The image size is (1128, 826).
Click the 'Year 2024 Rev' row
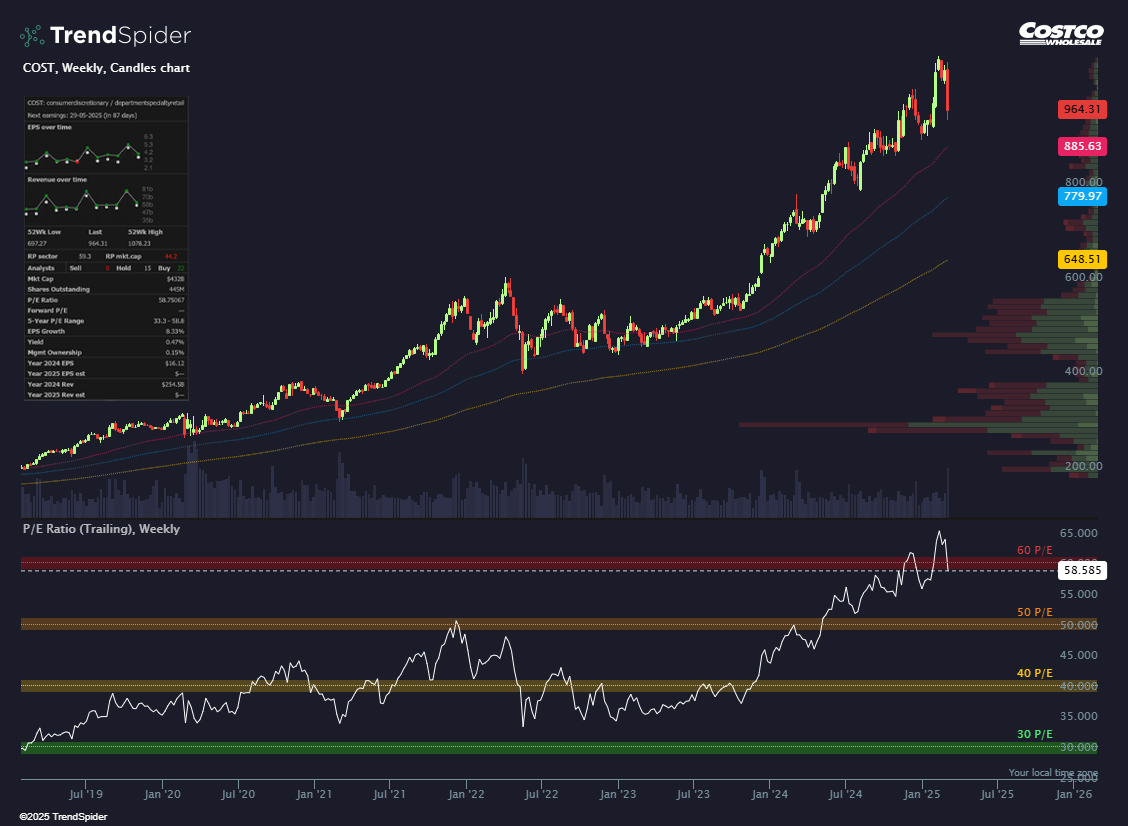click(x=106, y=384)
